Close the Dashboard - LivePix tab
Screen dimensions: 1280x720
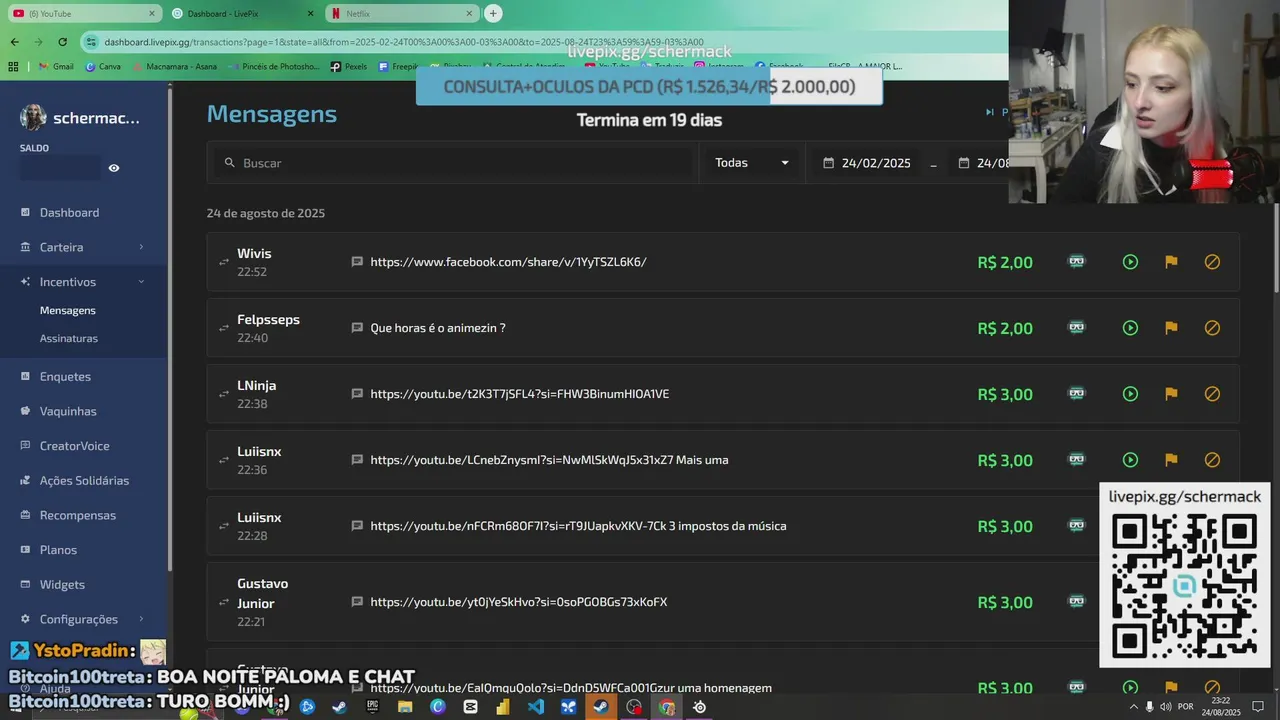tap(311, 13)
